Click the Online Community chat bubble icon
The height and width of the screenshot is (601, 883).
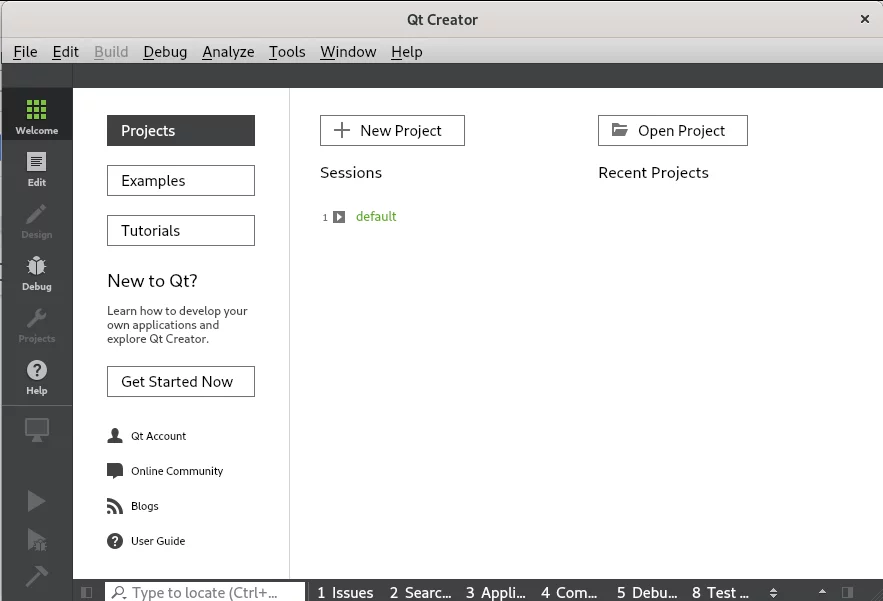(x=115, y=470)
